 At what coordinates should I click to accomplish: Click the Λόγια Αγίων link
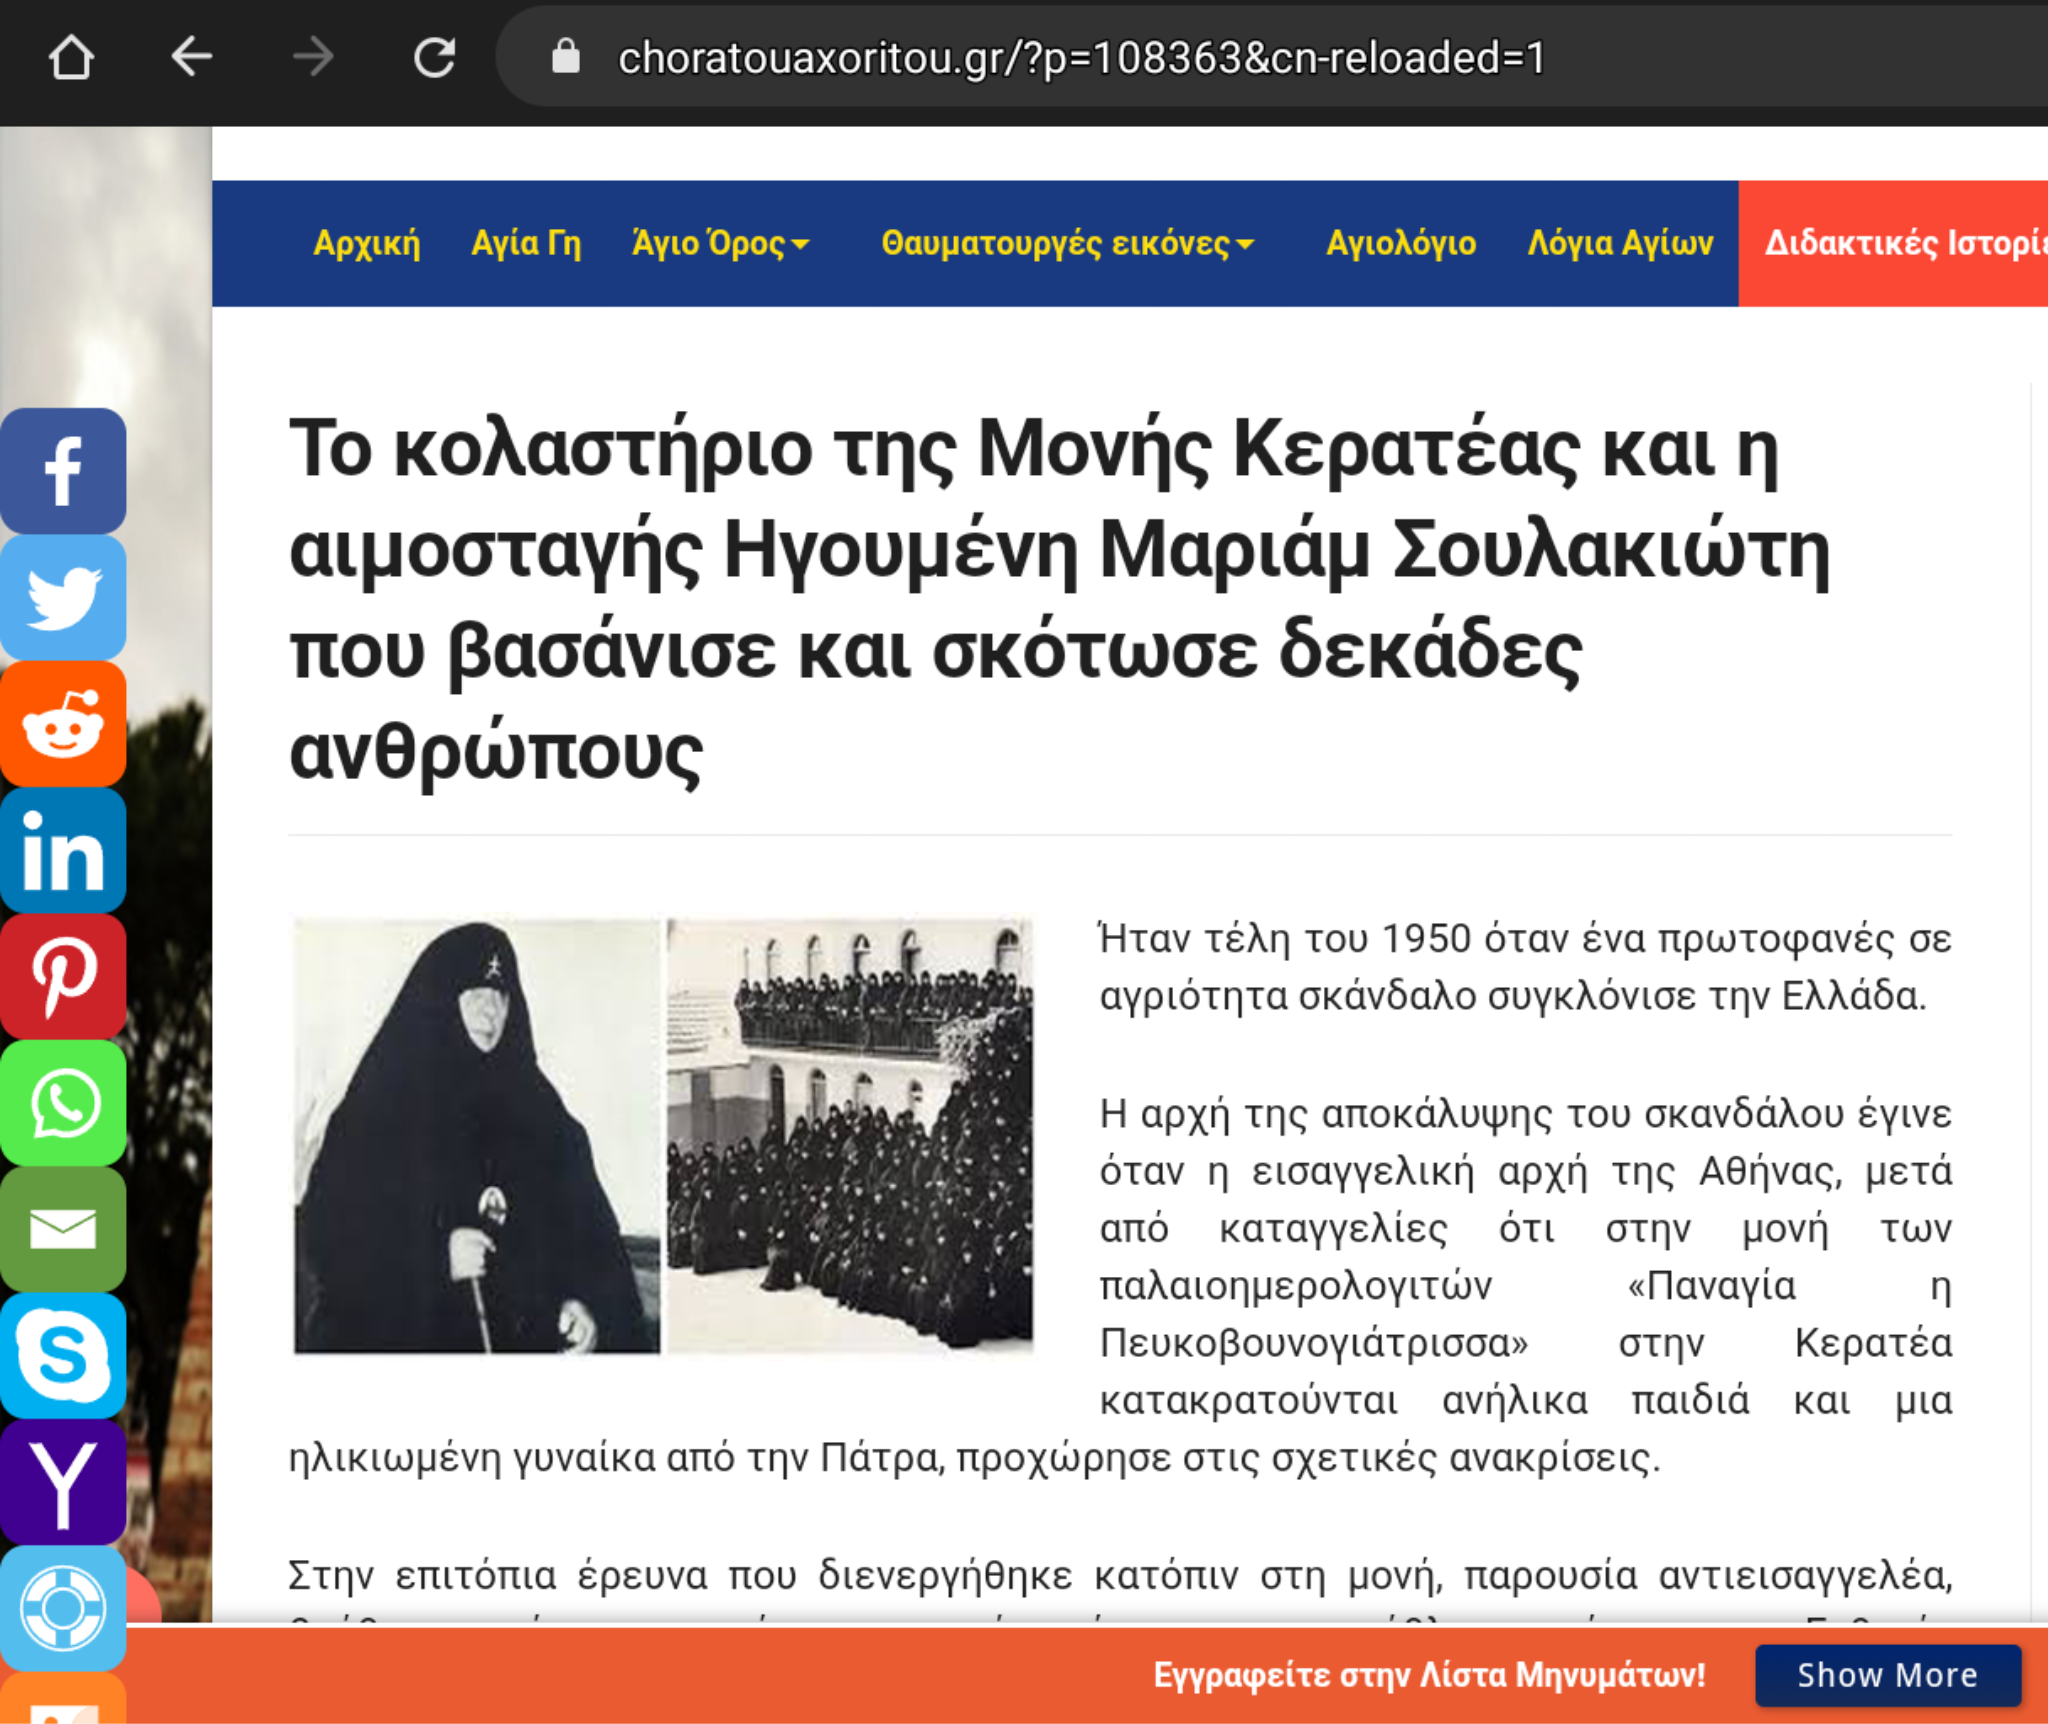[x=1620, y=243]
